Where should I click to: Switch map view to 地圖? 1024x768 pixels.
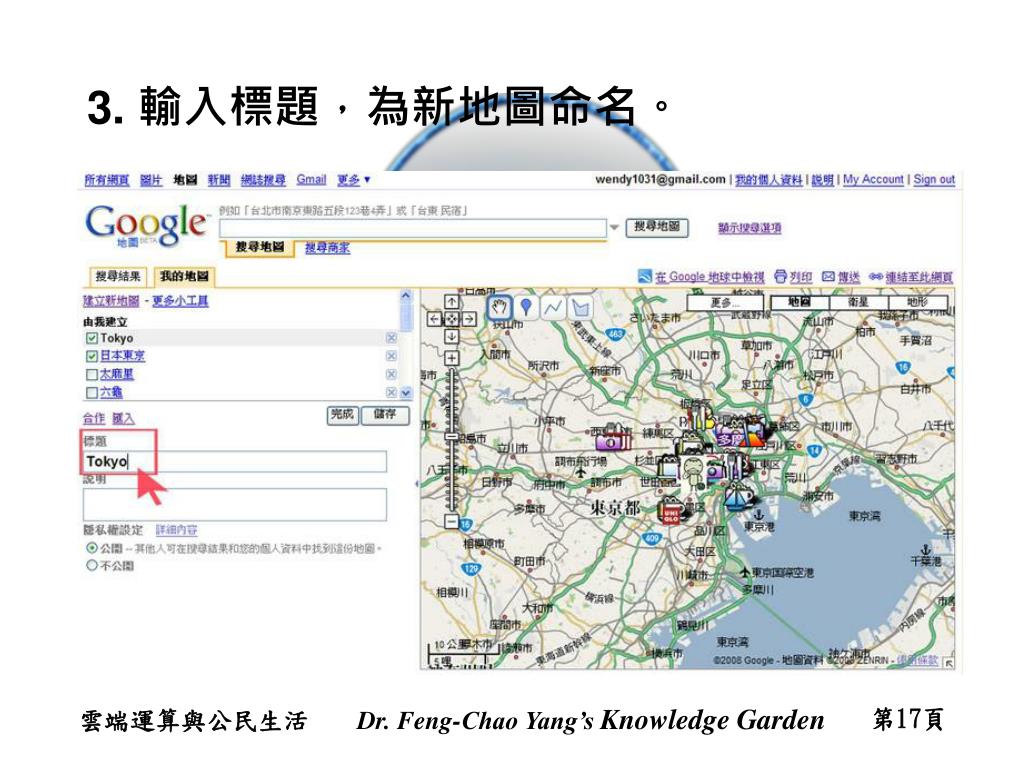(x=799, y=302)
